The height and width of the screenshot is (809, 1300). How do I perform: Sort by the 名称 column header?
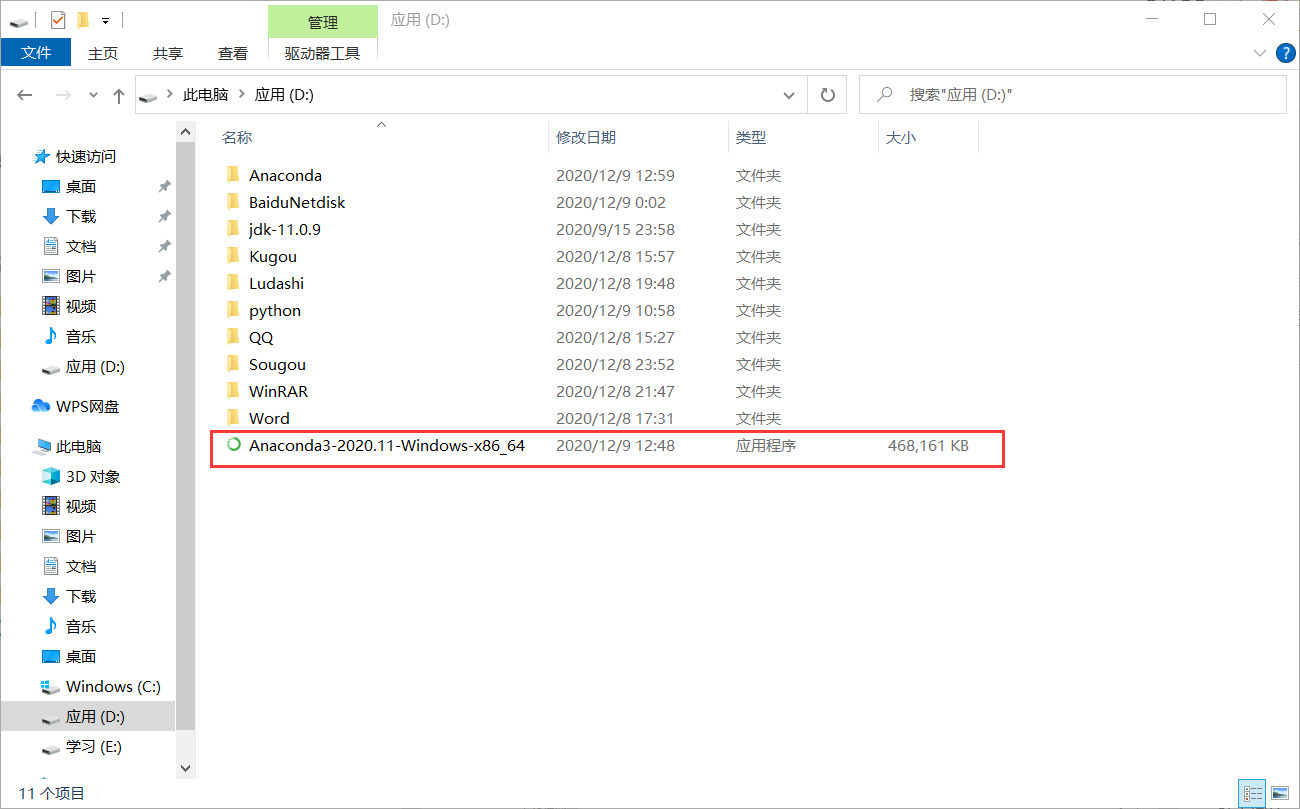237,137
